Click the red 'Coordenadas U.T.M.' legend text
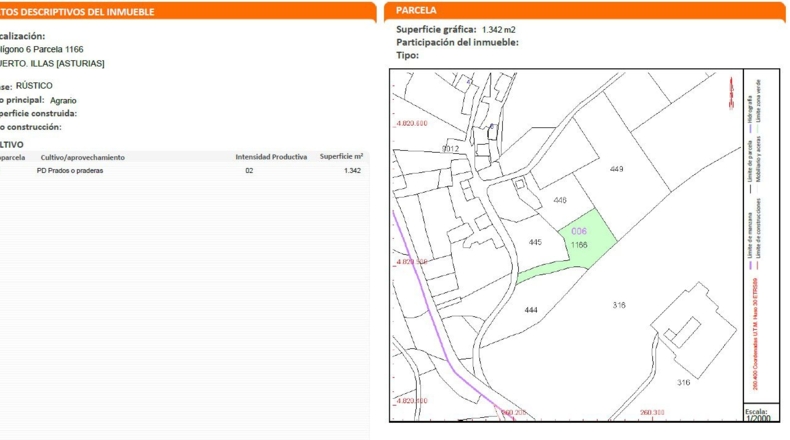The width and height of the screenshot is (790, 440). pyautogui.click(x=755, y=333)
